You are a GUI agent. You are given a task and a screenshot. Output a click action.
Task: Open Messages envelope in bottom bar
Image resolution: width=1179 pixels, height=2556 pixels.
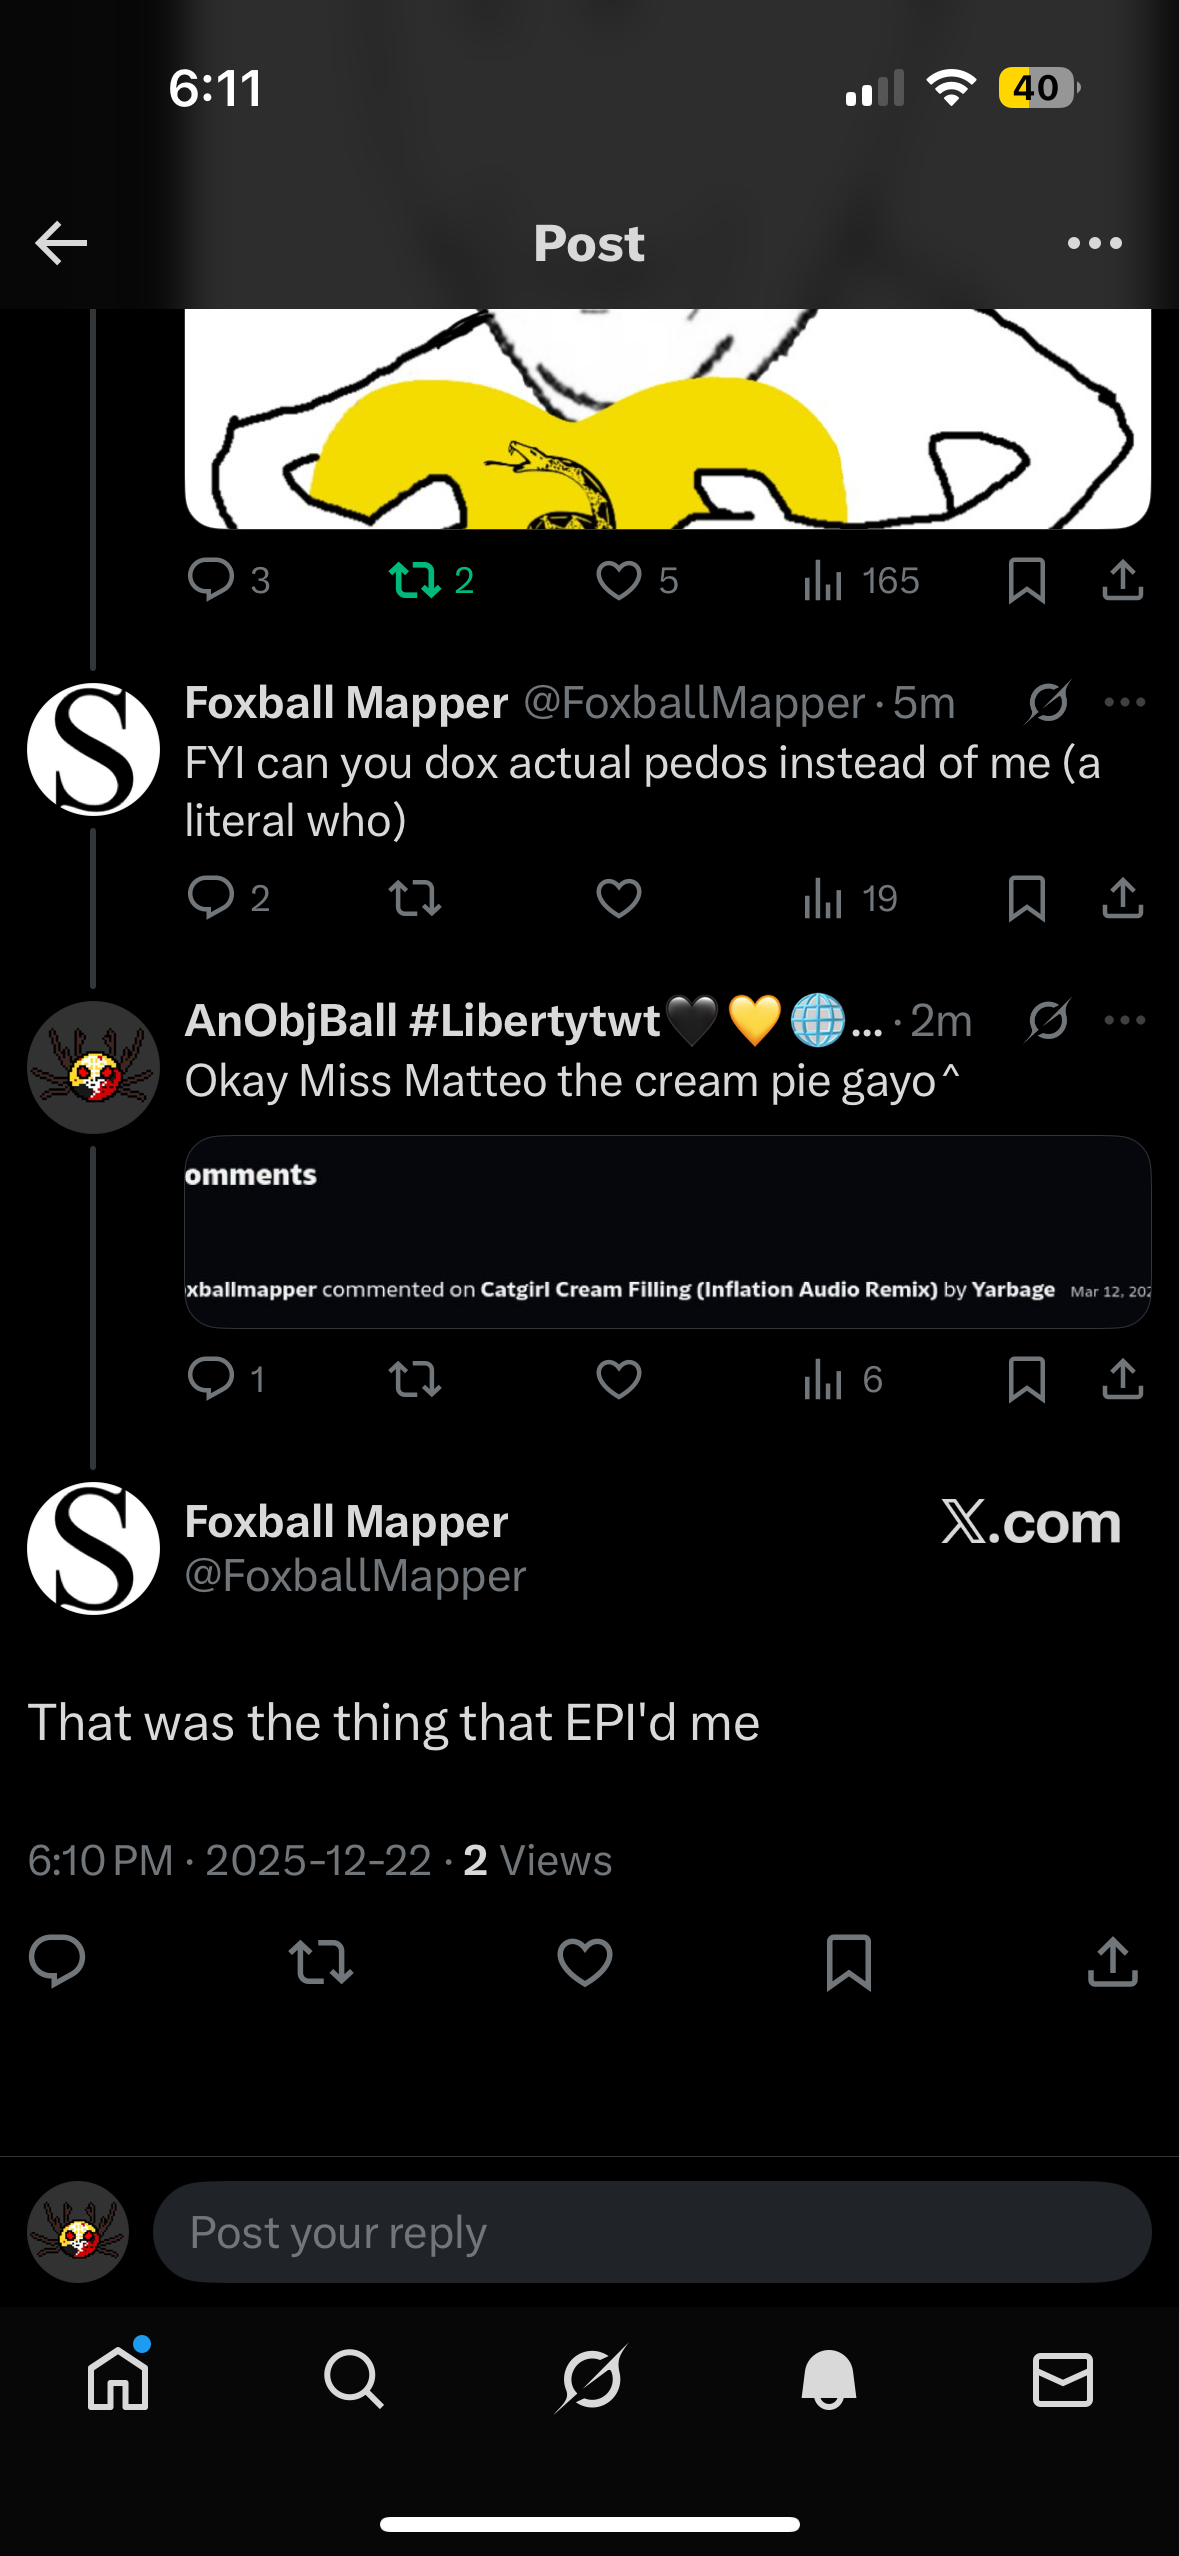(x=1062, y=2378)
